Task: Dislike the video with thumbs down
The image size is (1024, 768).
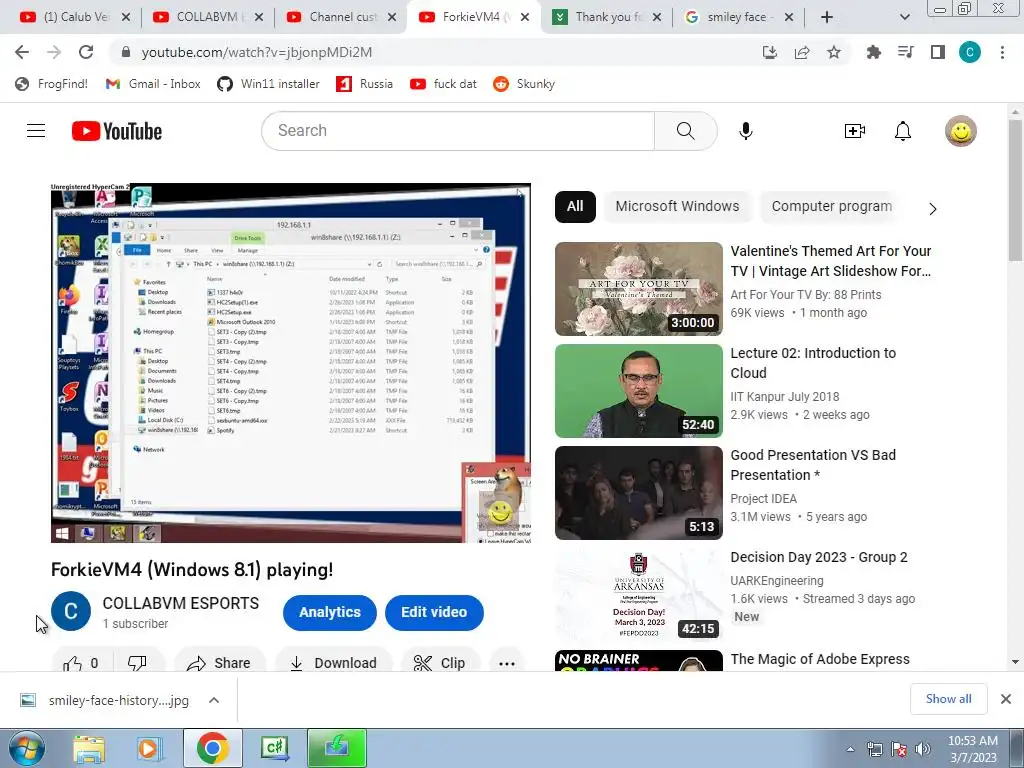Action: tap(138, 663)
